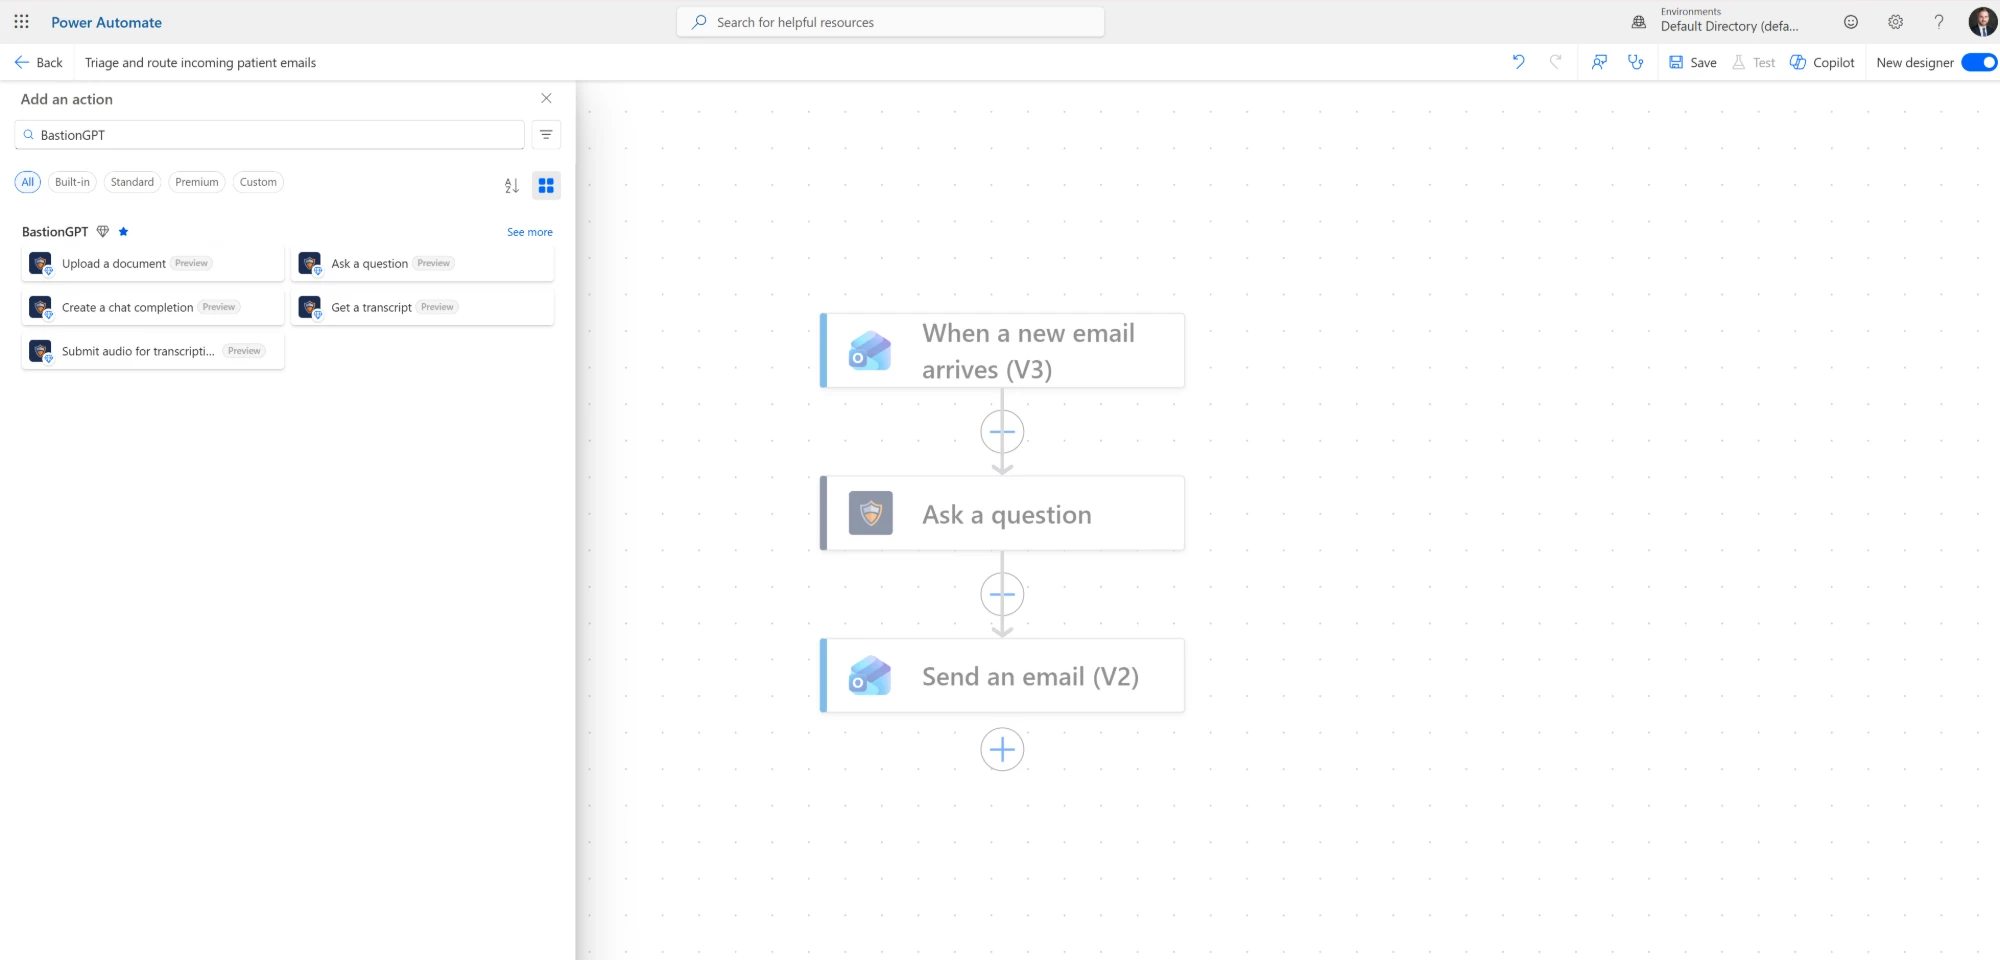The width and height of the screenshot is (2000, 960).
Task: Add the Ask a question action from list
Action: [422, 263]
